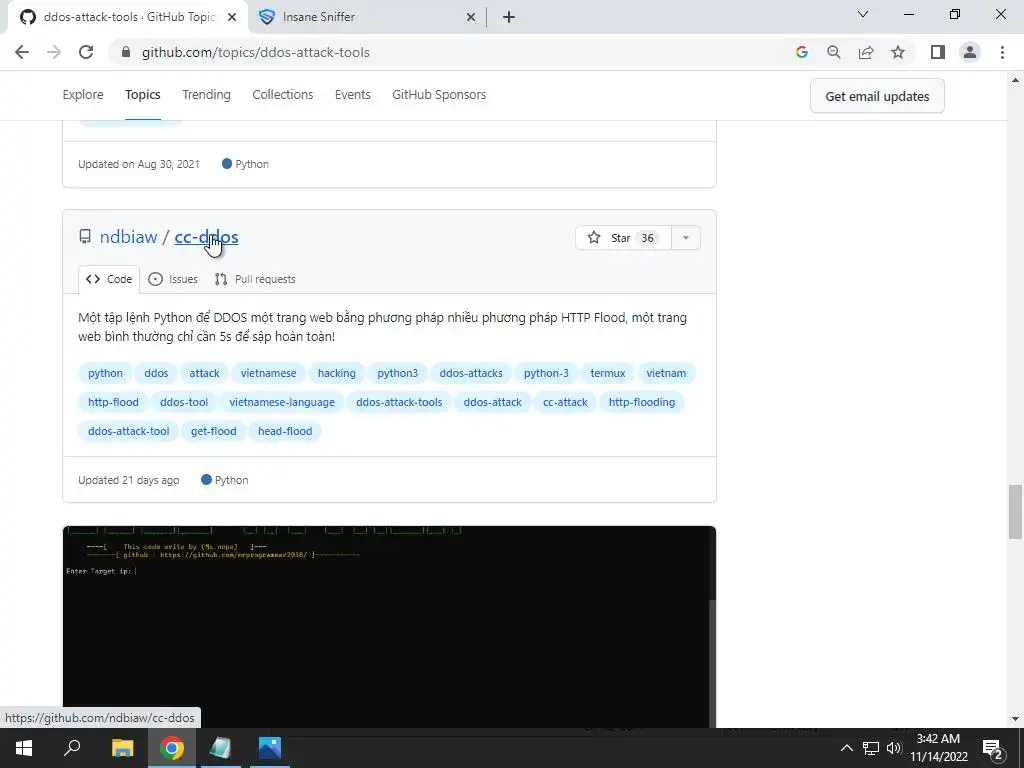Screen dimensions: 1024x768
Task: Click the python-3 topic tag
Action: (546, 373)
